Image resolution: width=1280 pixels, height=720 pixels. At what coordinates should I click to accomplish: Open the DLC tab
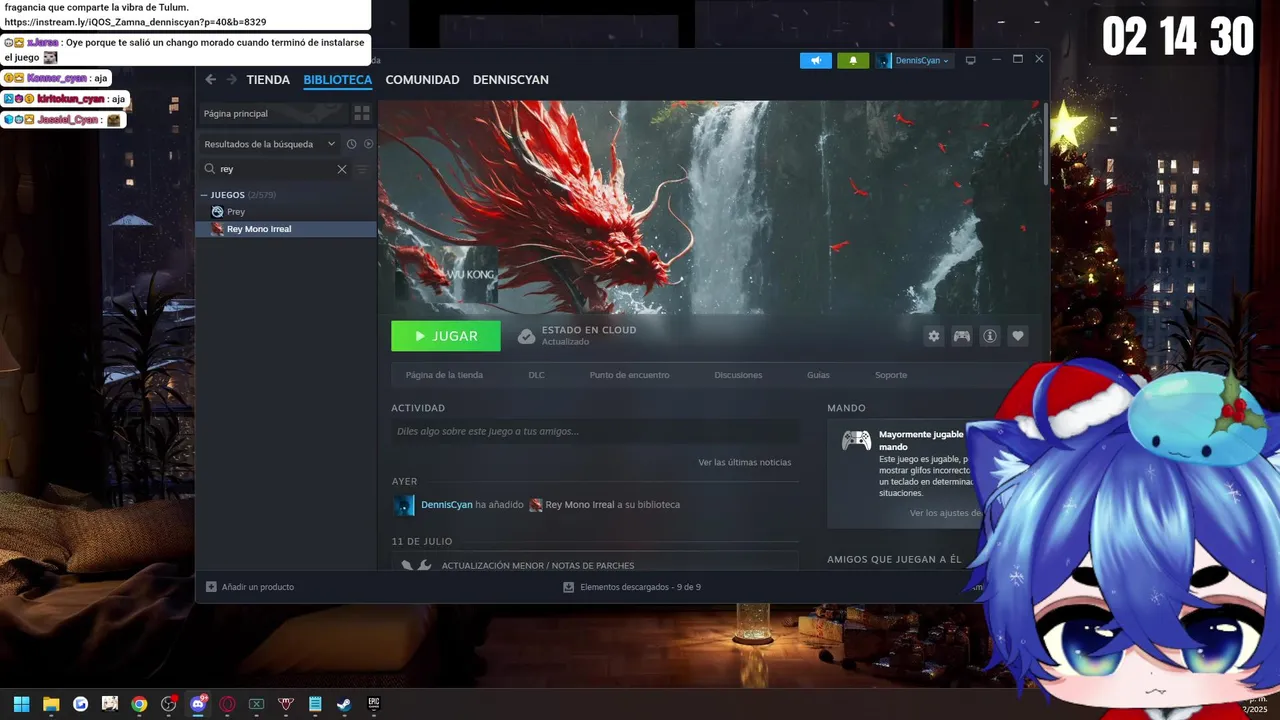536,375
